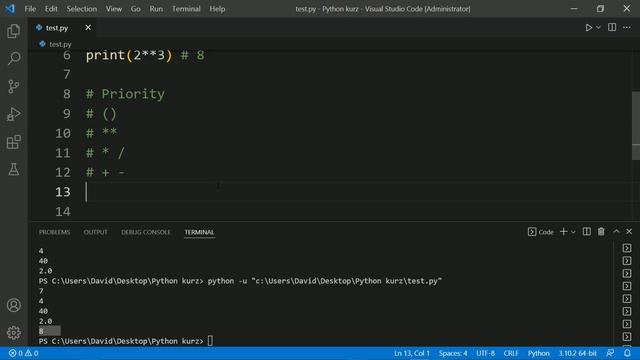Select the Terminal panel tab

199,232
